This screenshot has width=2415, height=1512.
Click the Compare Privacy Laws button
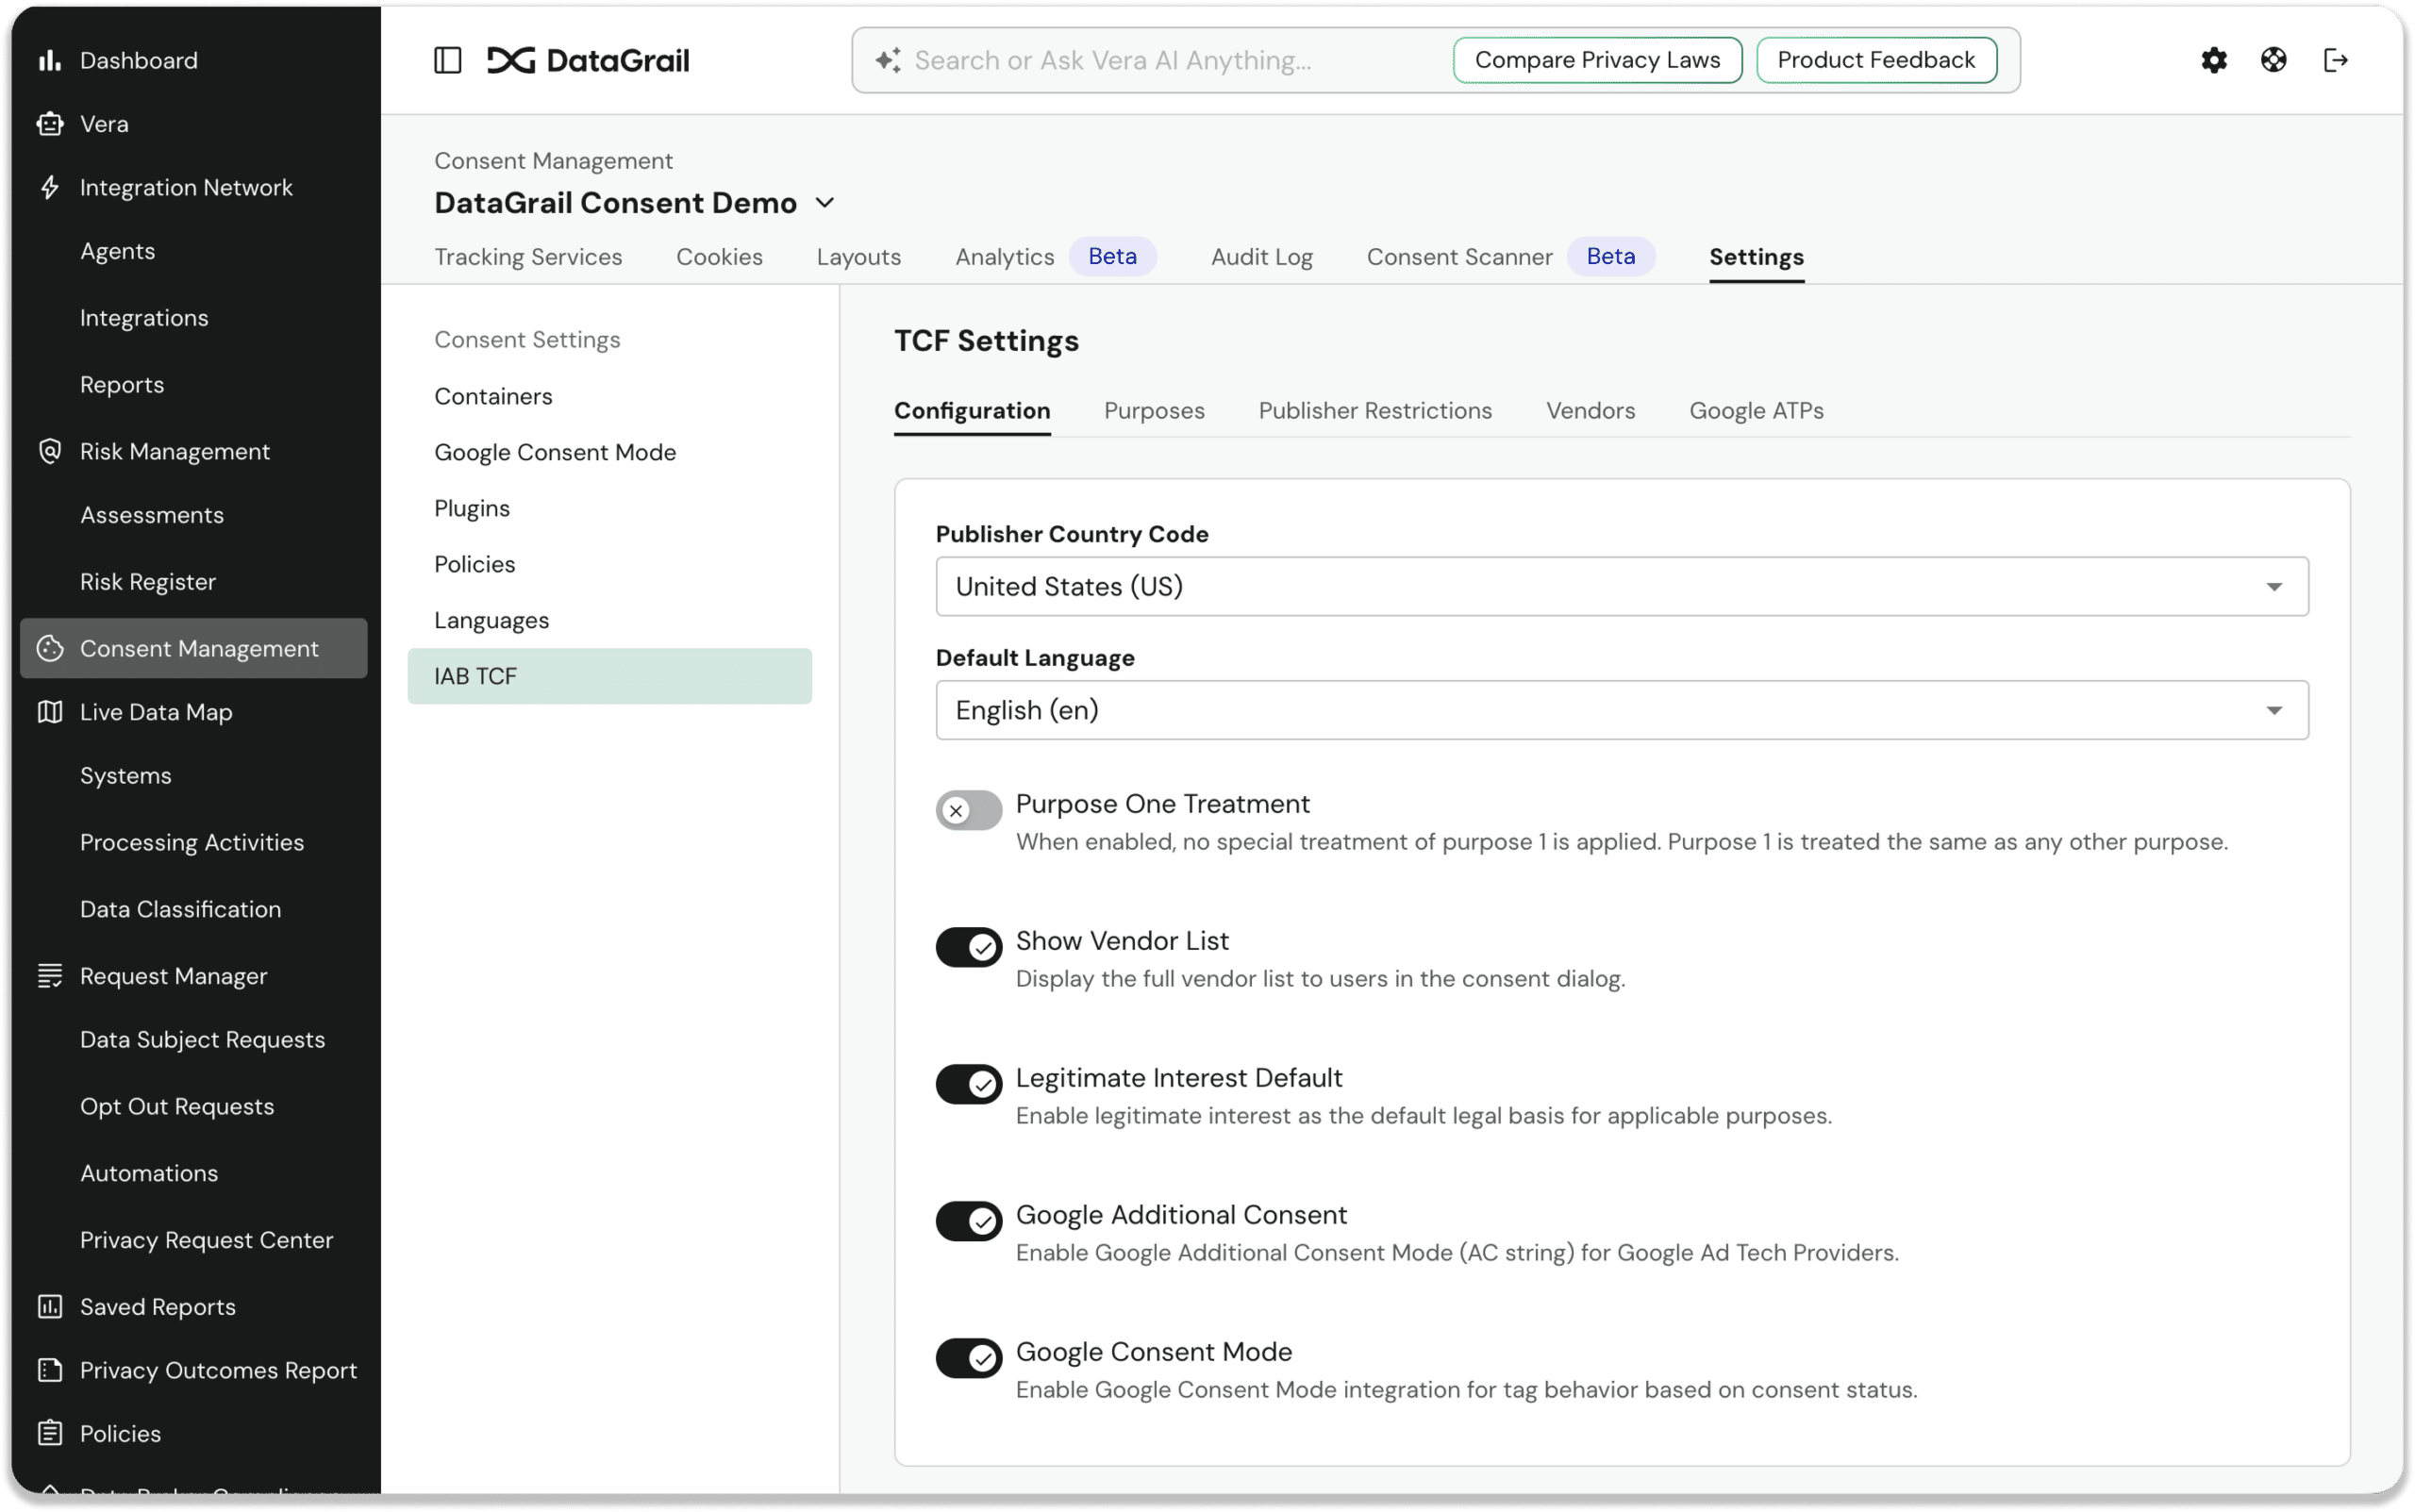[x=1596, y=60]
